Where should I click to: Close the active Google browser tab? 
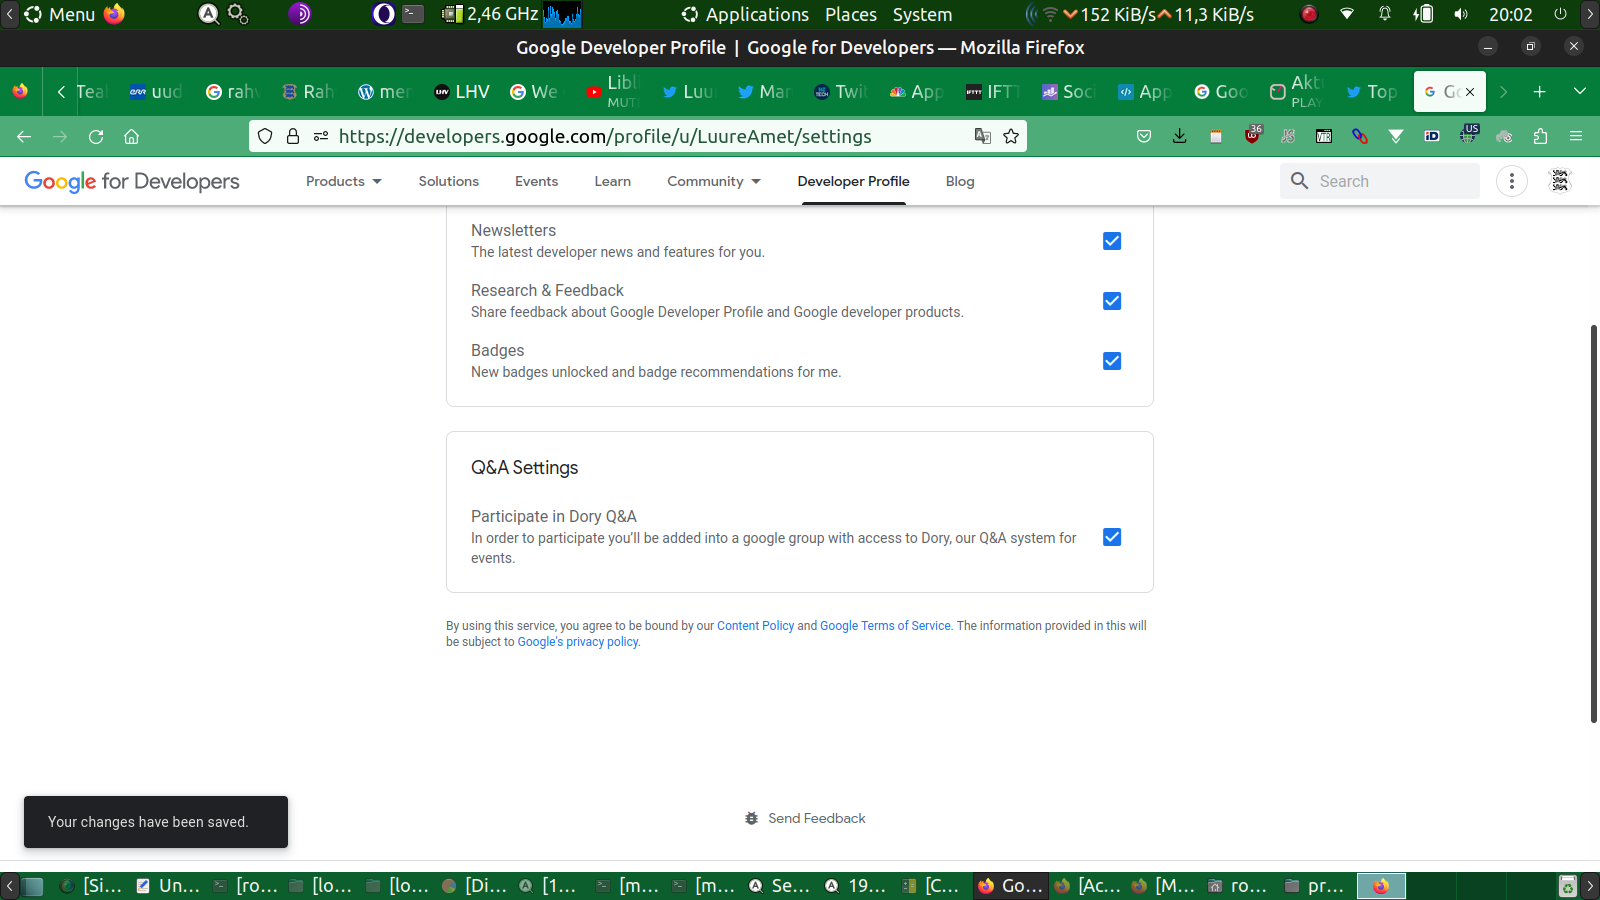[1470, 92]
